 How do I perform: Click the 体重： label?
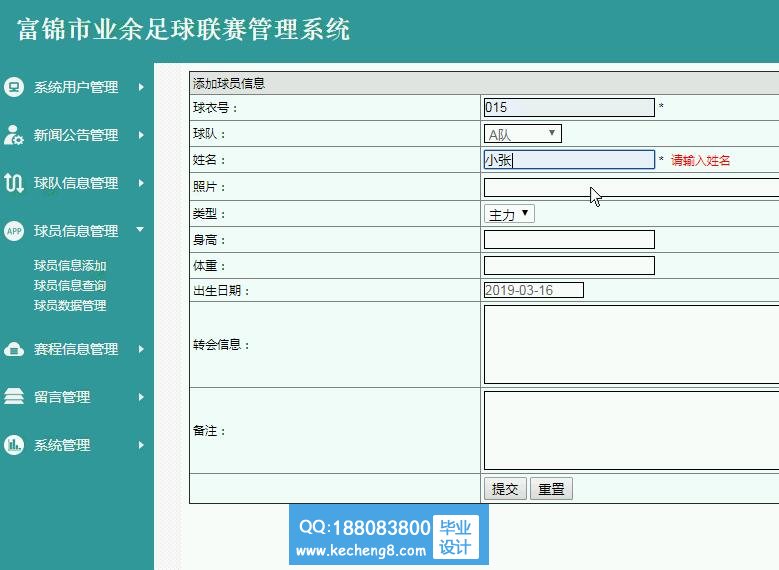pos(209,266)
